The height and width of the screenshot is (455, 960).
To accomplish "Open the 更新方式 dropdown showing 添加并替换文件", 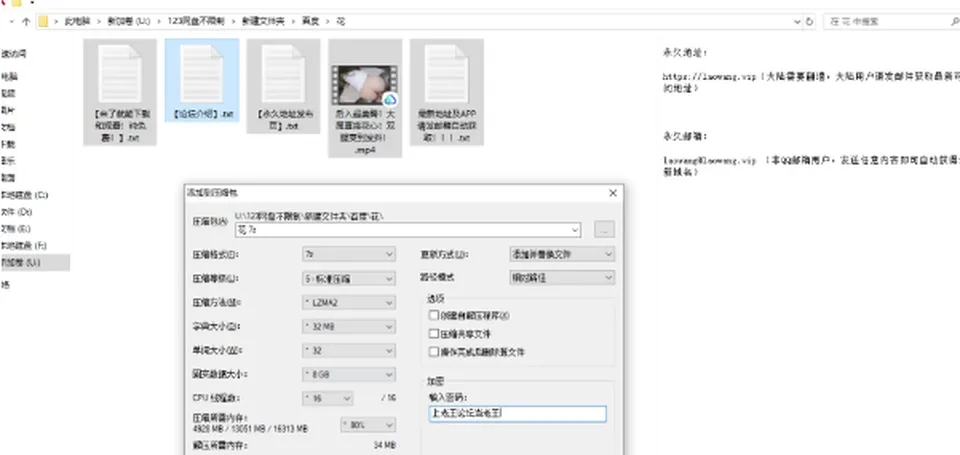I will coord(561,254).
